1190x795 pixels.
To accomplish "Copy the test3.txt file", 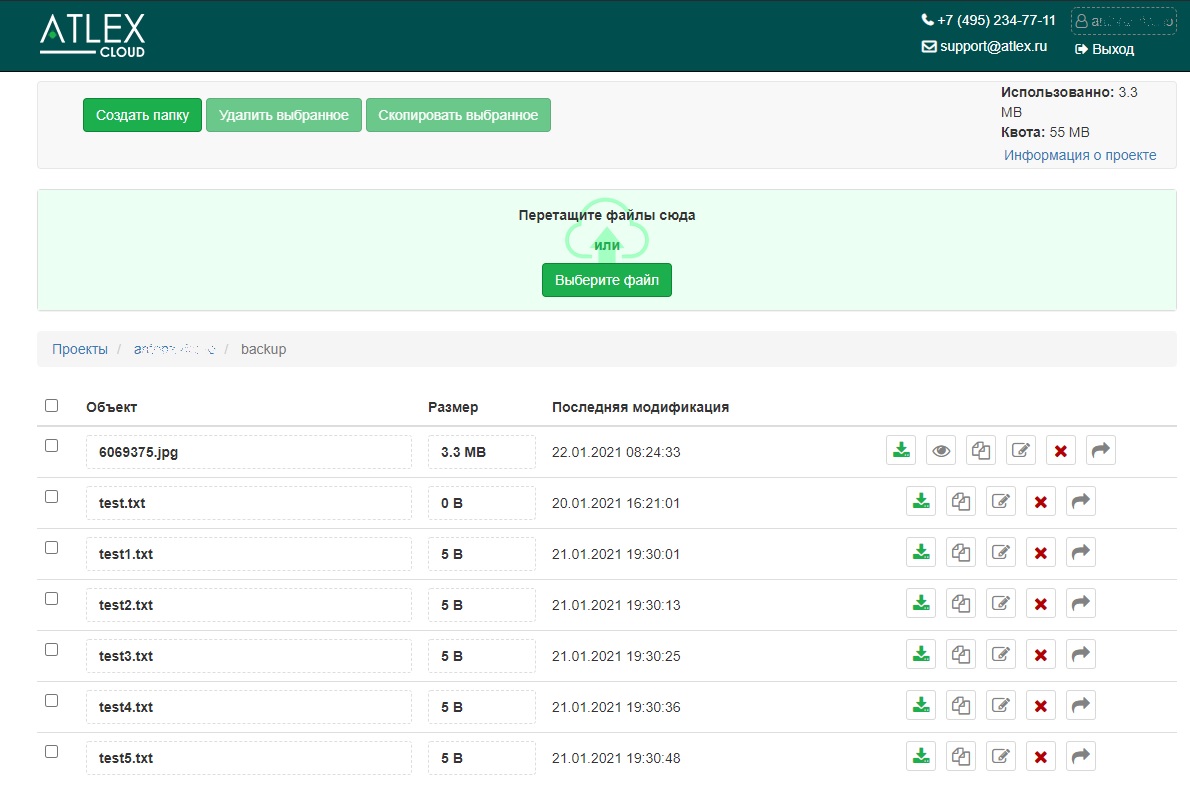I will pyautogui.click(x=961, y=654).
